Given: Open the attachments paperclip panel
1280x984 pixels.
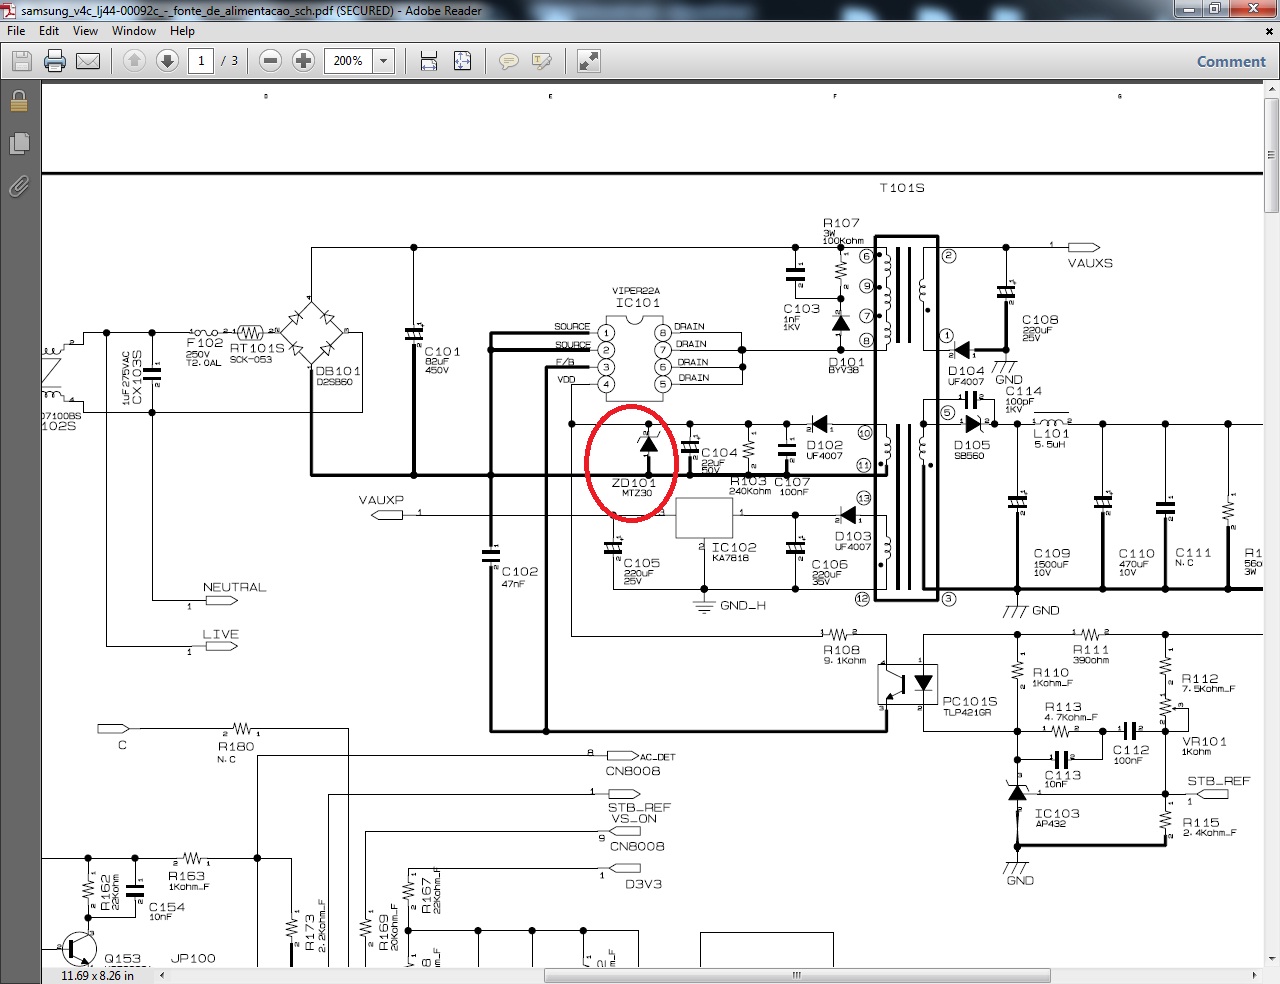Looking at the screenshot, I should tap(19, 186).
